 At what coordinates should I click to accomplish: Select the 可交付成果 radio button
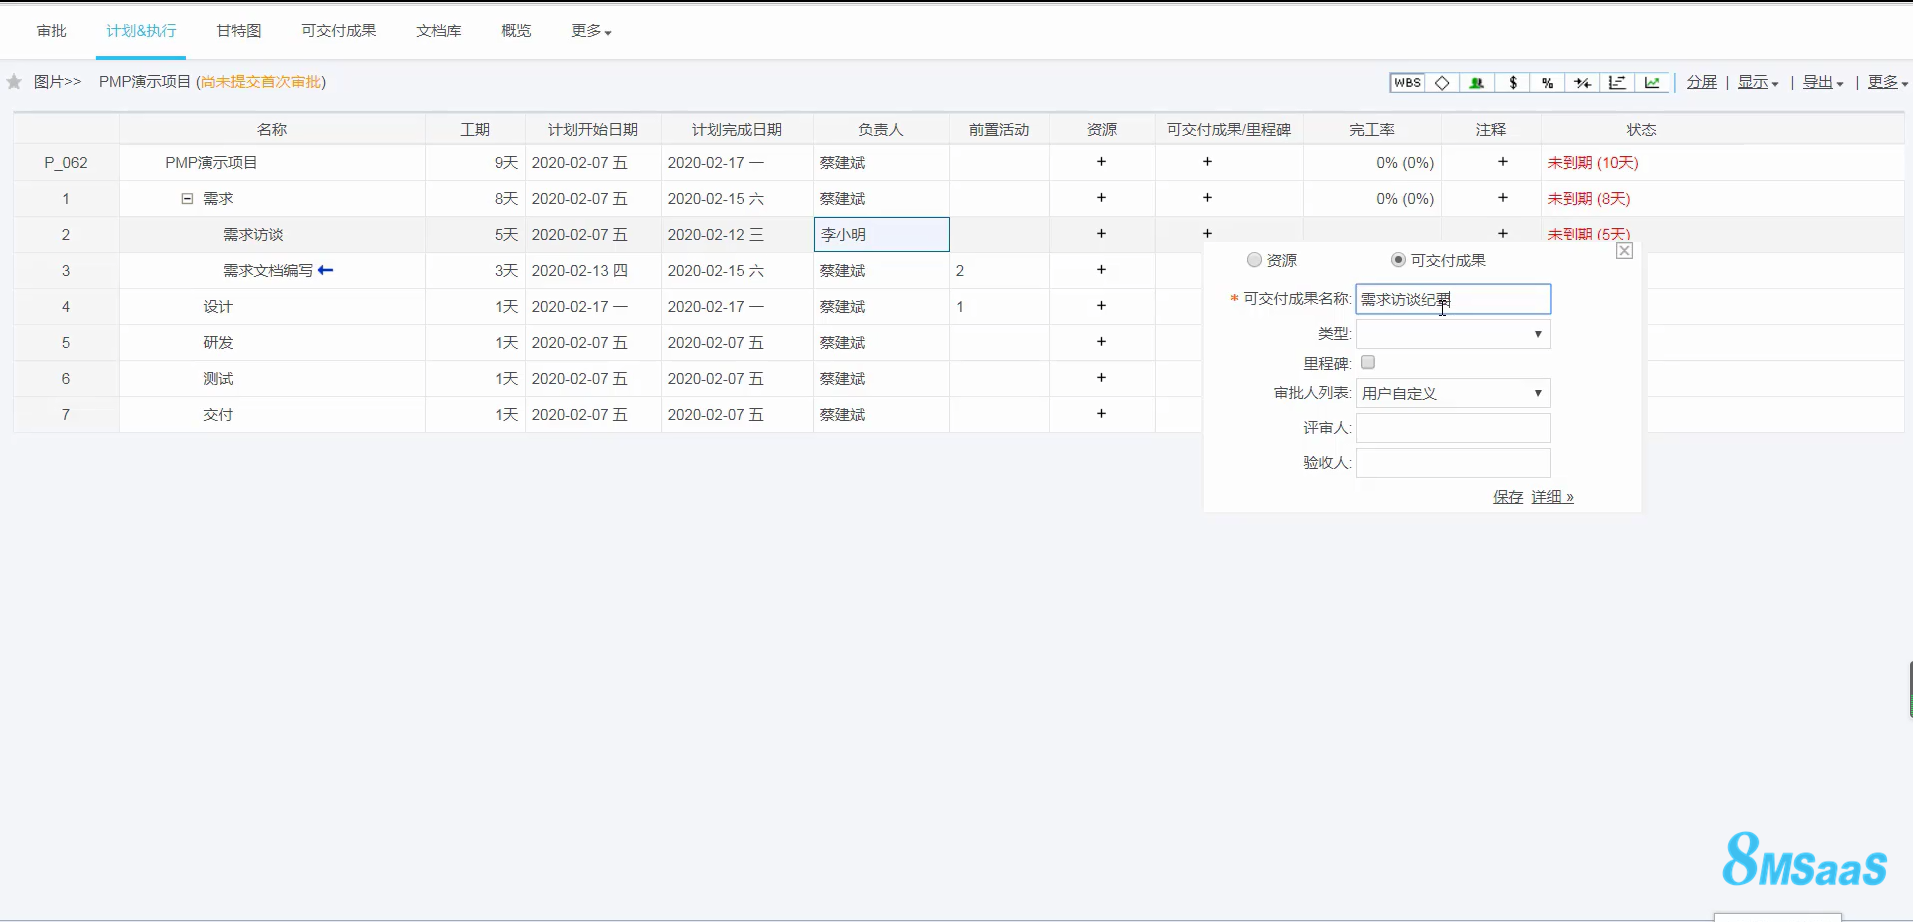click(1398, 260)
